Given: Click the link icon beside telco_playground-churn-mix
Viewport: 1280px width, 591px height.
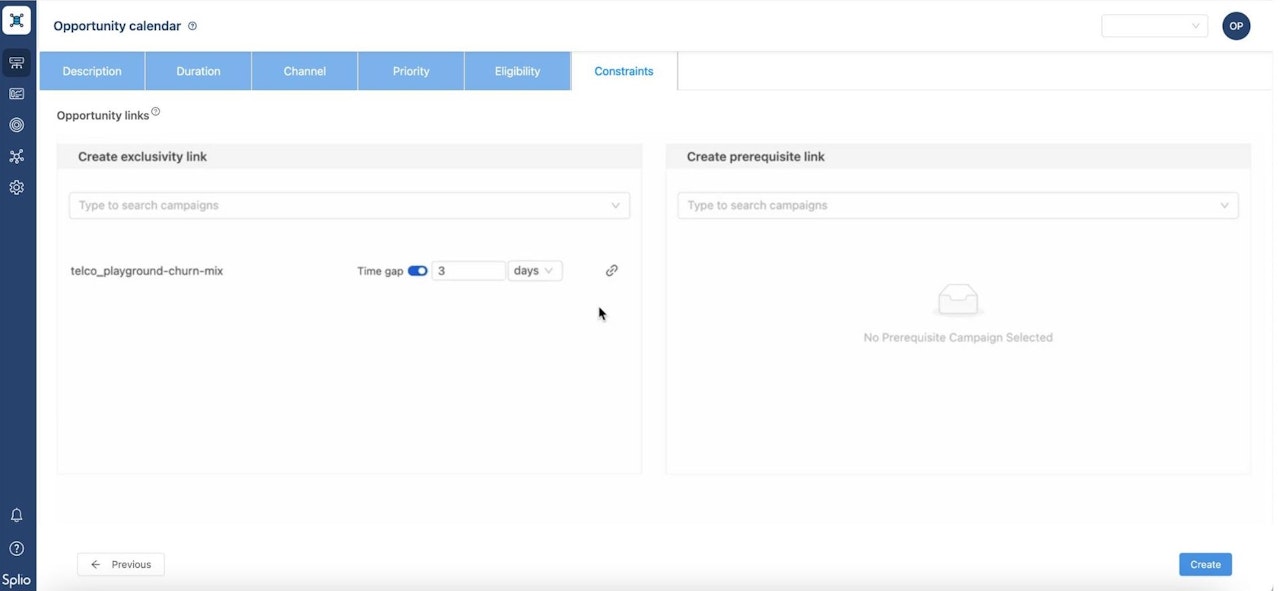Looking at the screenshot, I should [612, 270].
